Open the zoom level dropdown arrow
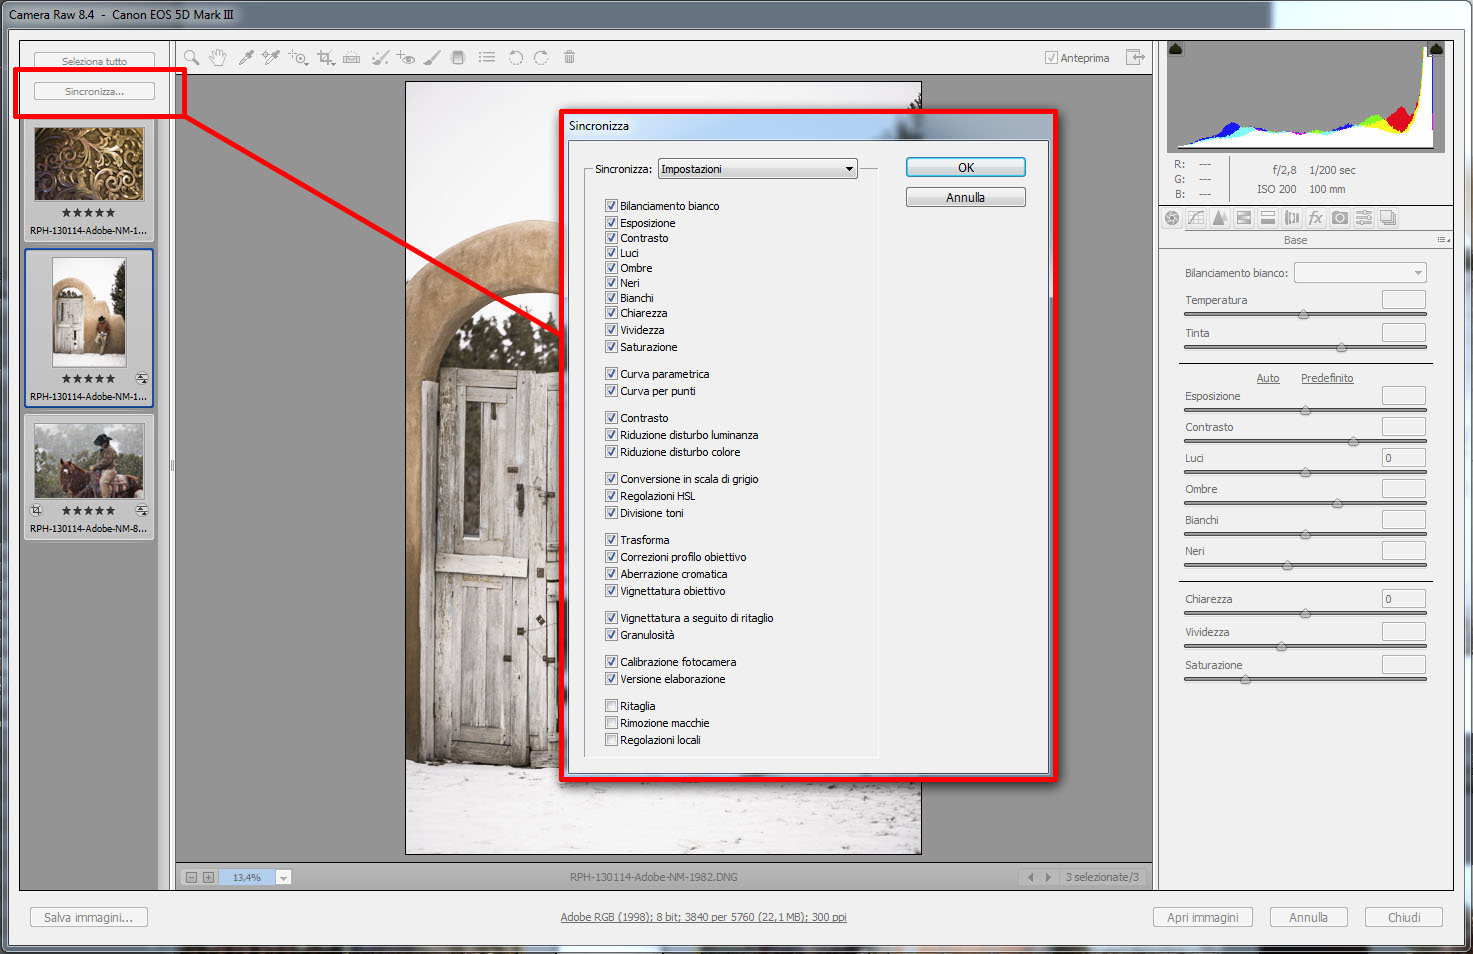Viewport: 1473px width, 954px height. (284, 878)
